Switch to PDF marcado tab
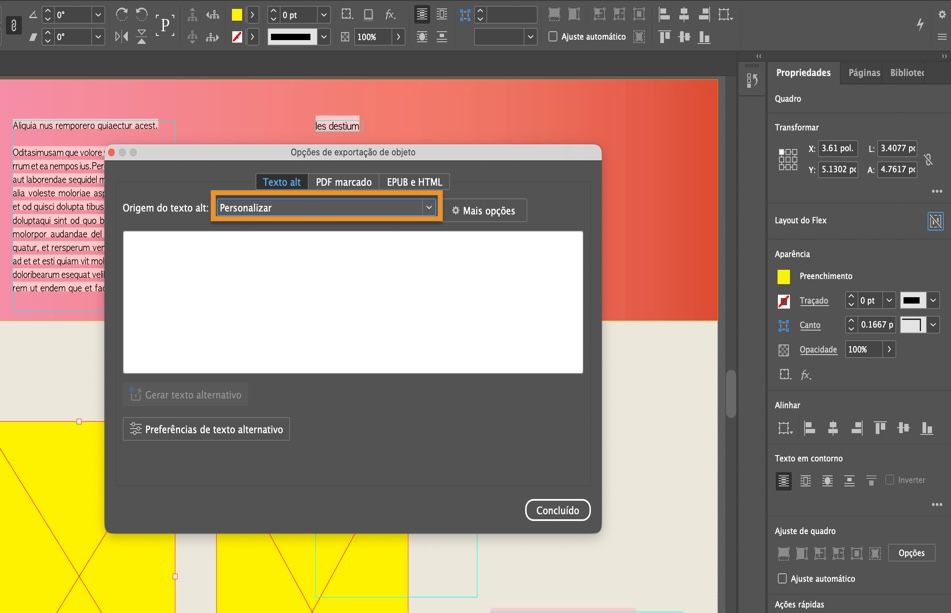Image resolution: width=951 pixels, height=613 pixels. tap(343, 182)
